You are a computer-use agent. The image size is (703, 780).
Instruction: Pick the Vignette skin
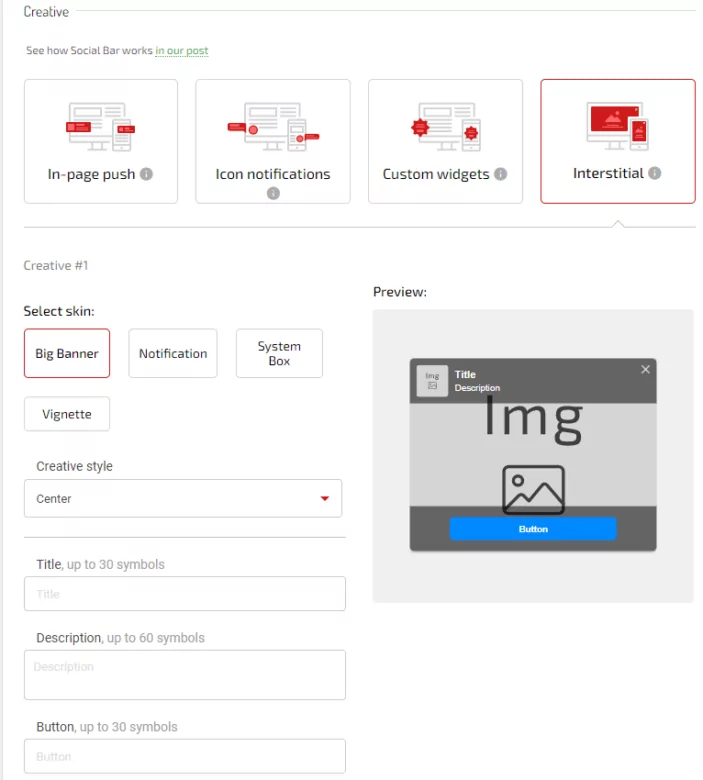[67, 414]
